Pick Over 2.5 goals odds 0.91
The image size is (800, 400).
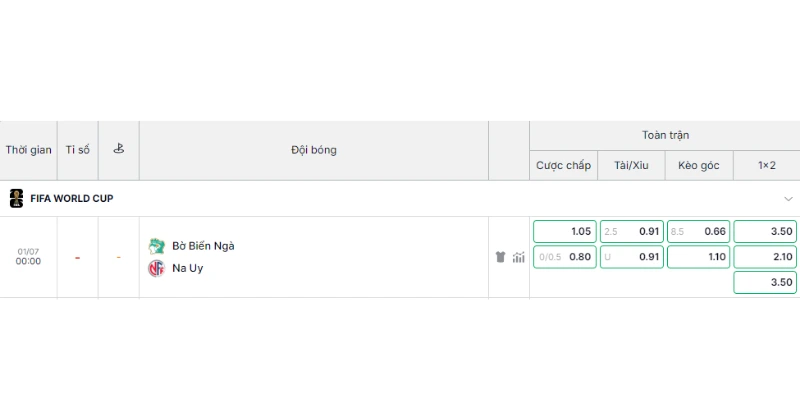point(632,232)
